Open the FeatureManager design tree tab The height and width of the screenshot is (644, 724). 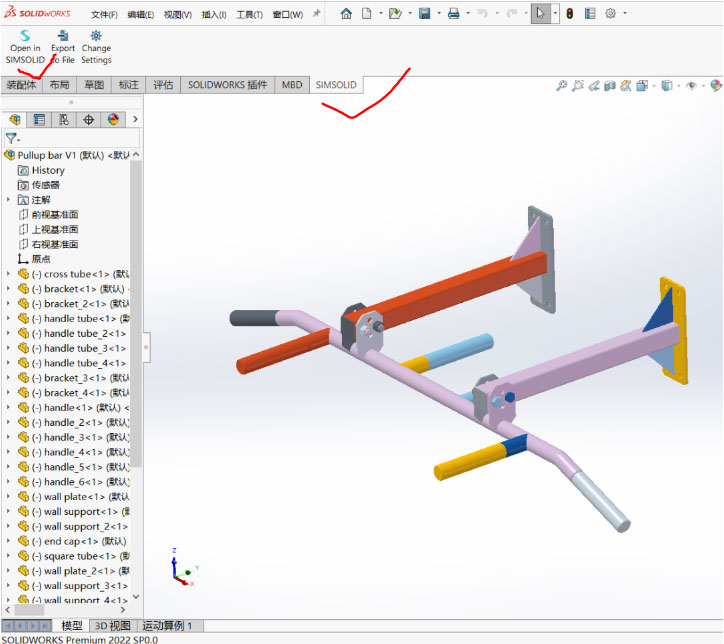[14, 120]
